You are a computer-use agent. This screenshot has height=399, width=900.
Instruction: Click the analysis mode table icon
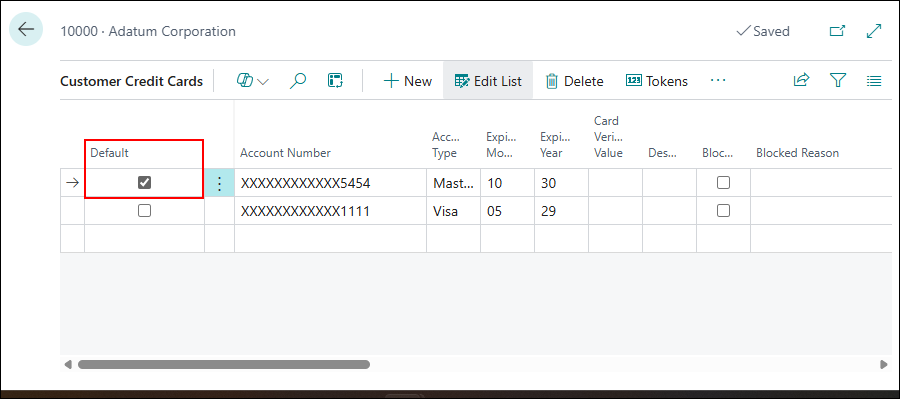(335, 81)
